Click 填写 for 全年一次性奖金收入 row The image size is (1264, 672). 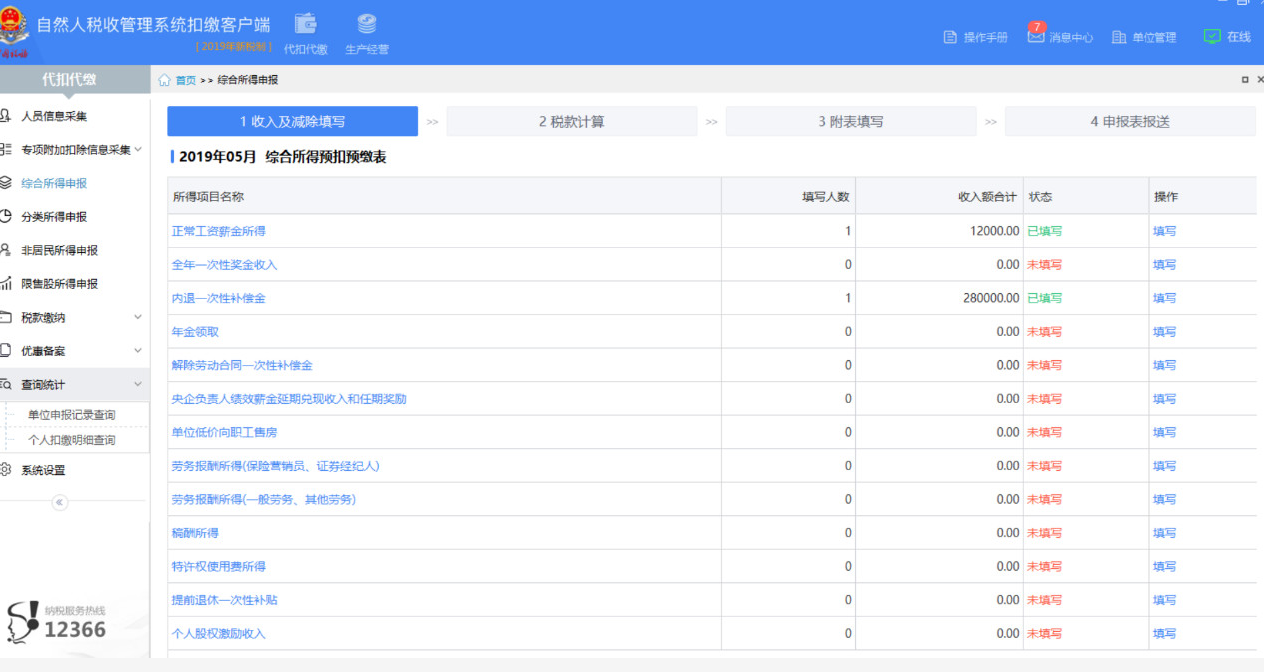[x=1164, y=265]
